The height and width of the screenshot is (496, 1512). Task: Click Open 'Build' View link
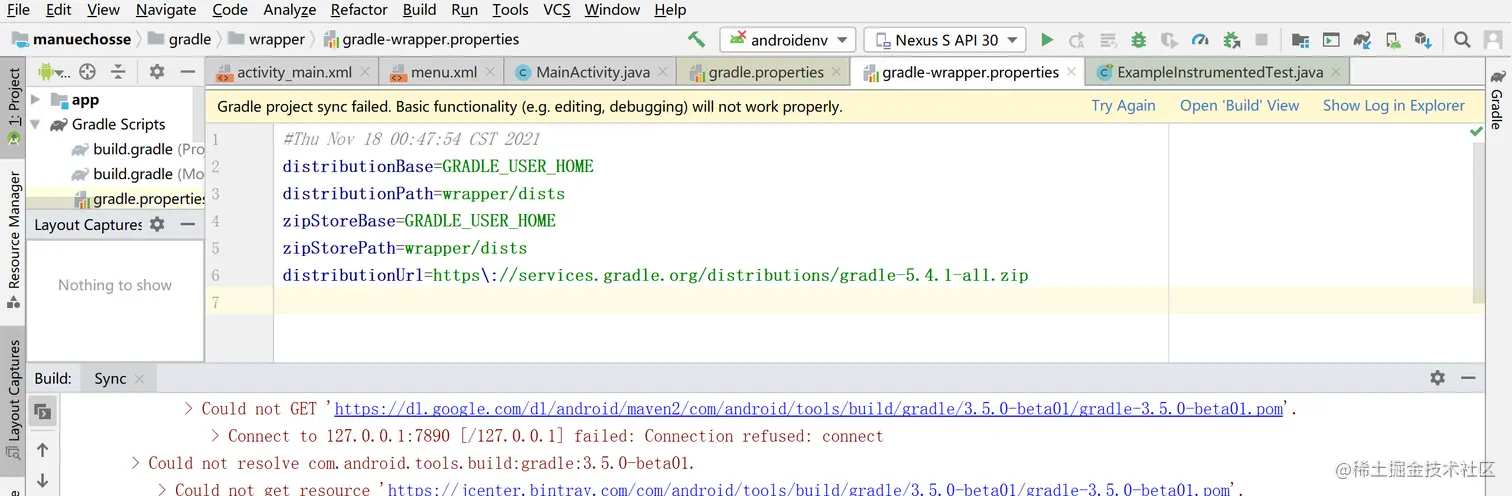pos(1239,106)
